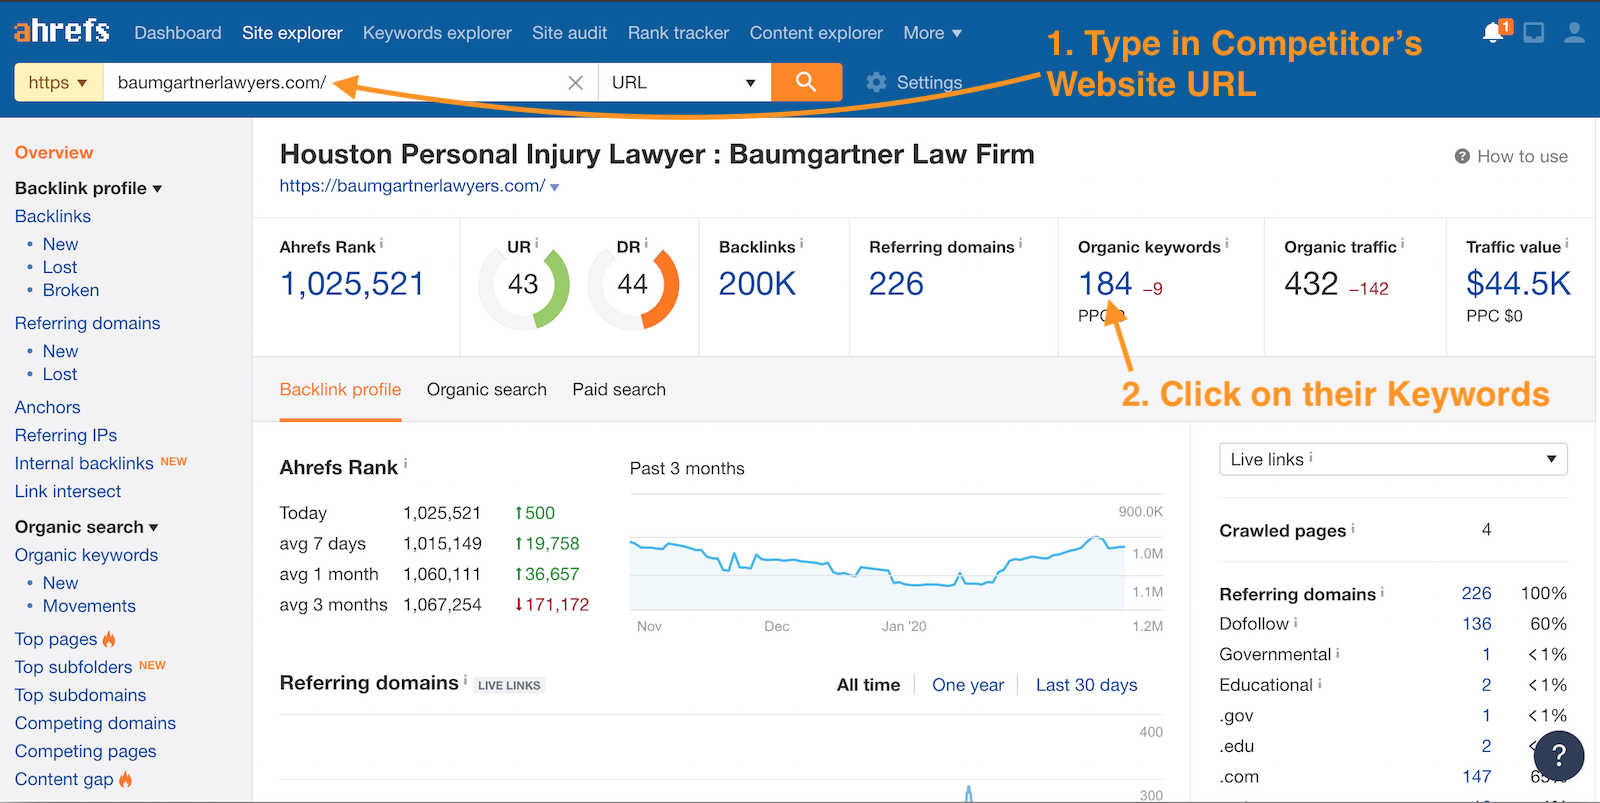Click the info icon beside Backlinks metric
1600x803 pixels.
point(801,243)
